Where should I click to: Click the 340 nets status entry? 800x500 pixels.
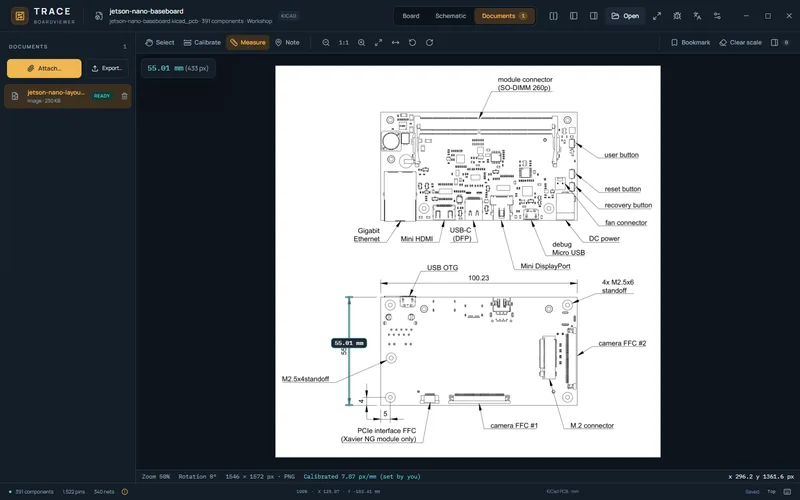tap(104, 492)
